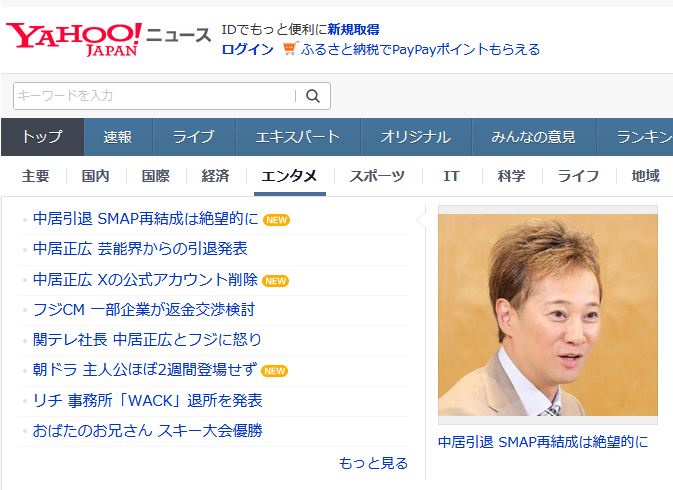673x490 pixels.
Task: Switch to the IT category
Action: [x=452, y=176]
